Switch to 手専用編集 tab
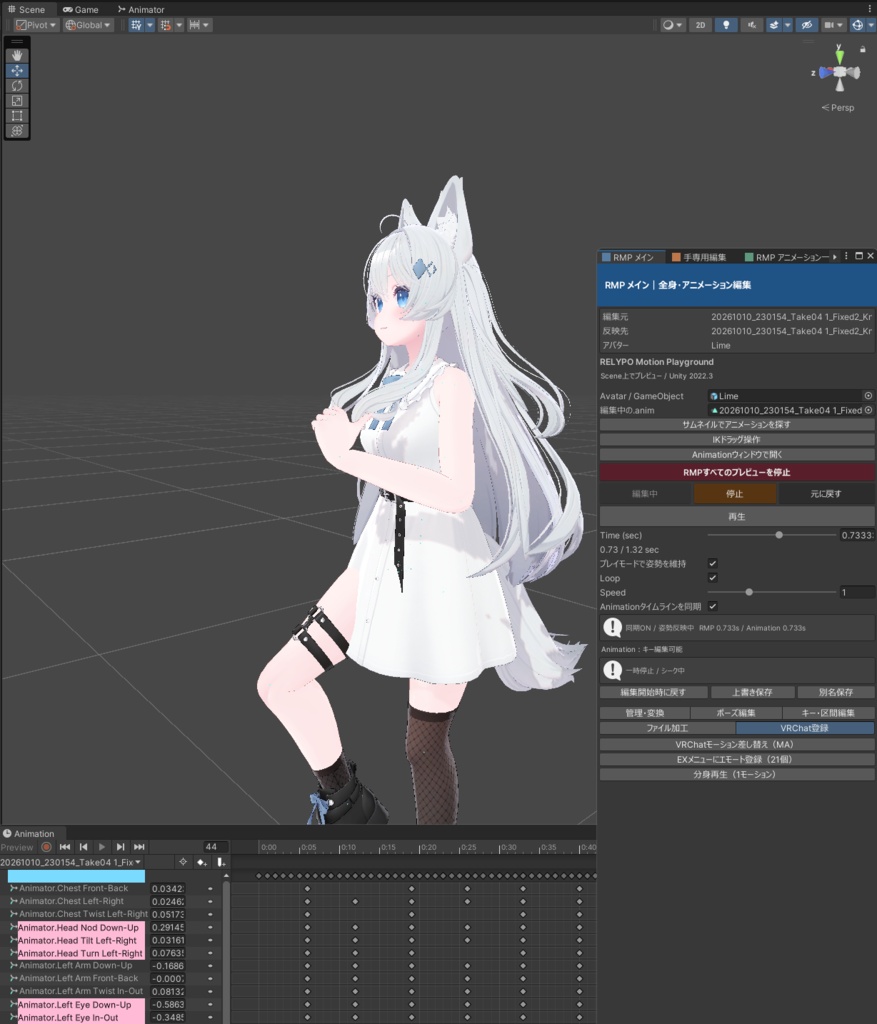Viewport: 877px width, 1024px height. coord(699,257)
